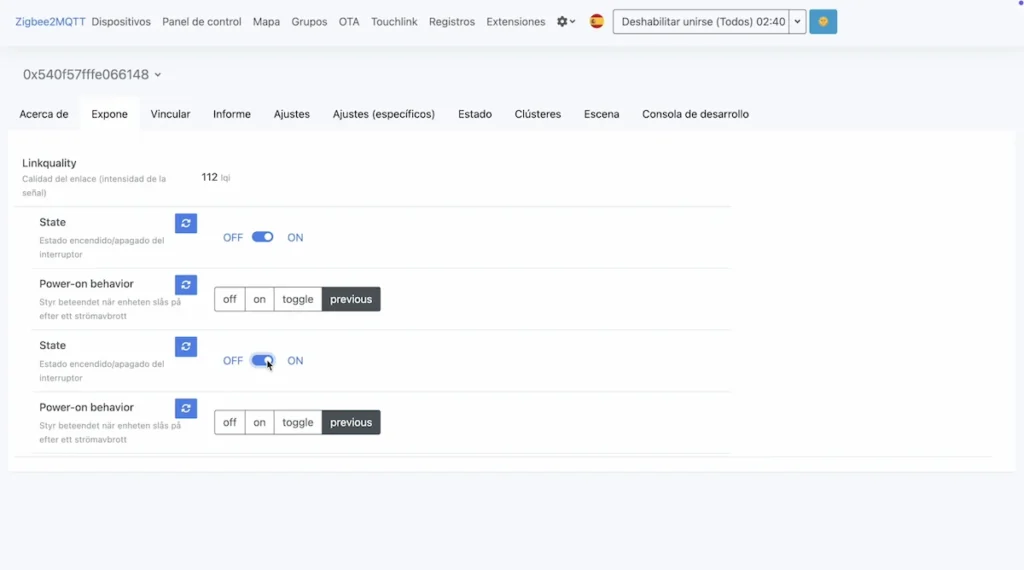
Task: Toggle the second State switch
Action: click(x=262, y=361)
